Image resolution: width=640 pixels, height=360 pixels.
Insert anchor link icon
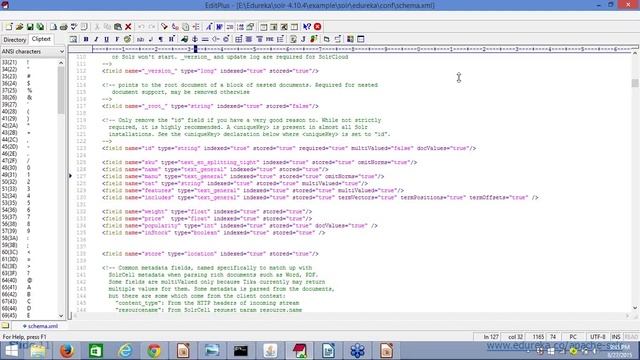(195, 39)
